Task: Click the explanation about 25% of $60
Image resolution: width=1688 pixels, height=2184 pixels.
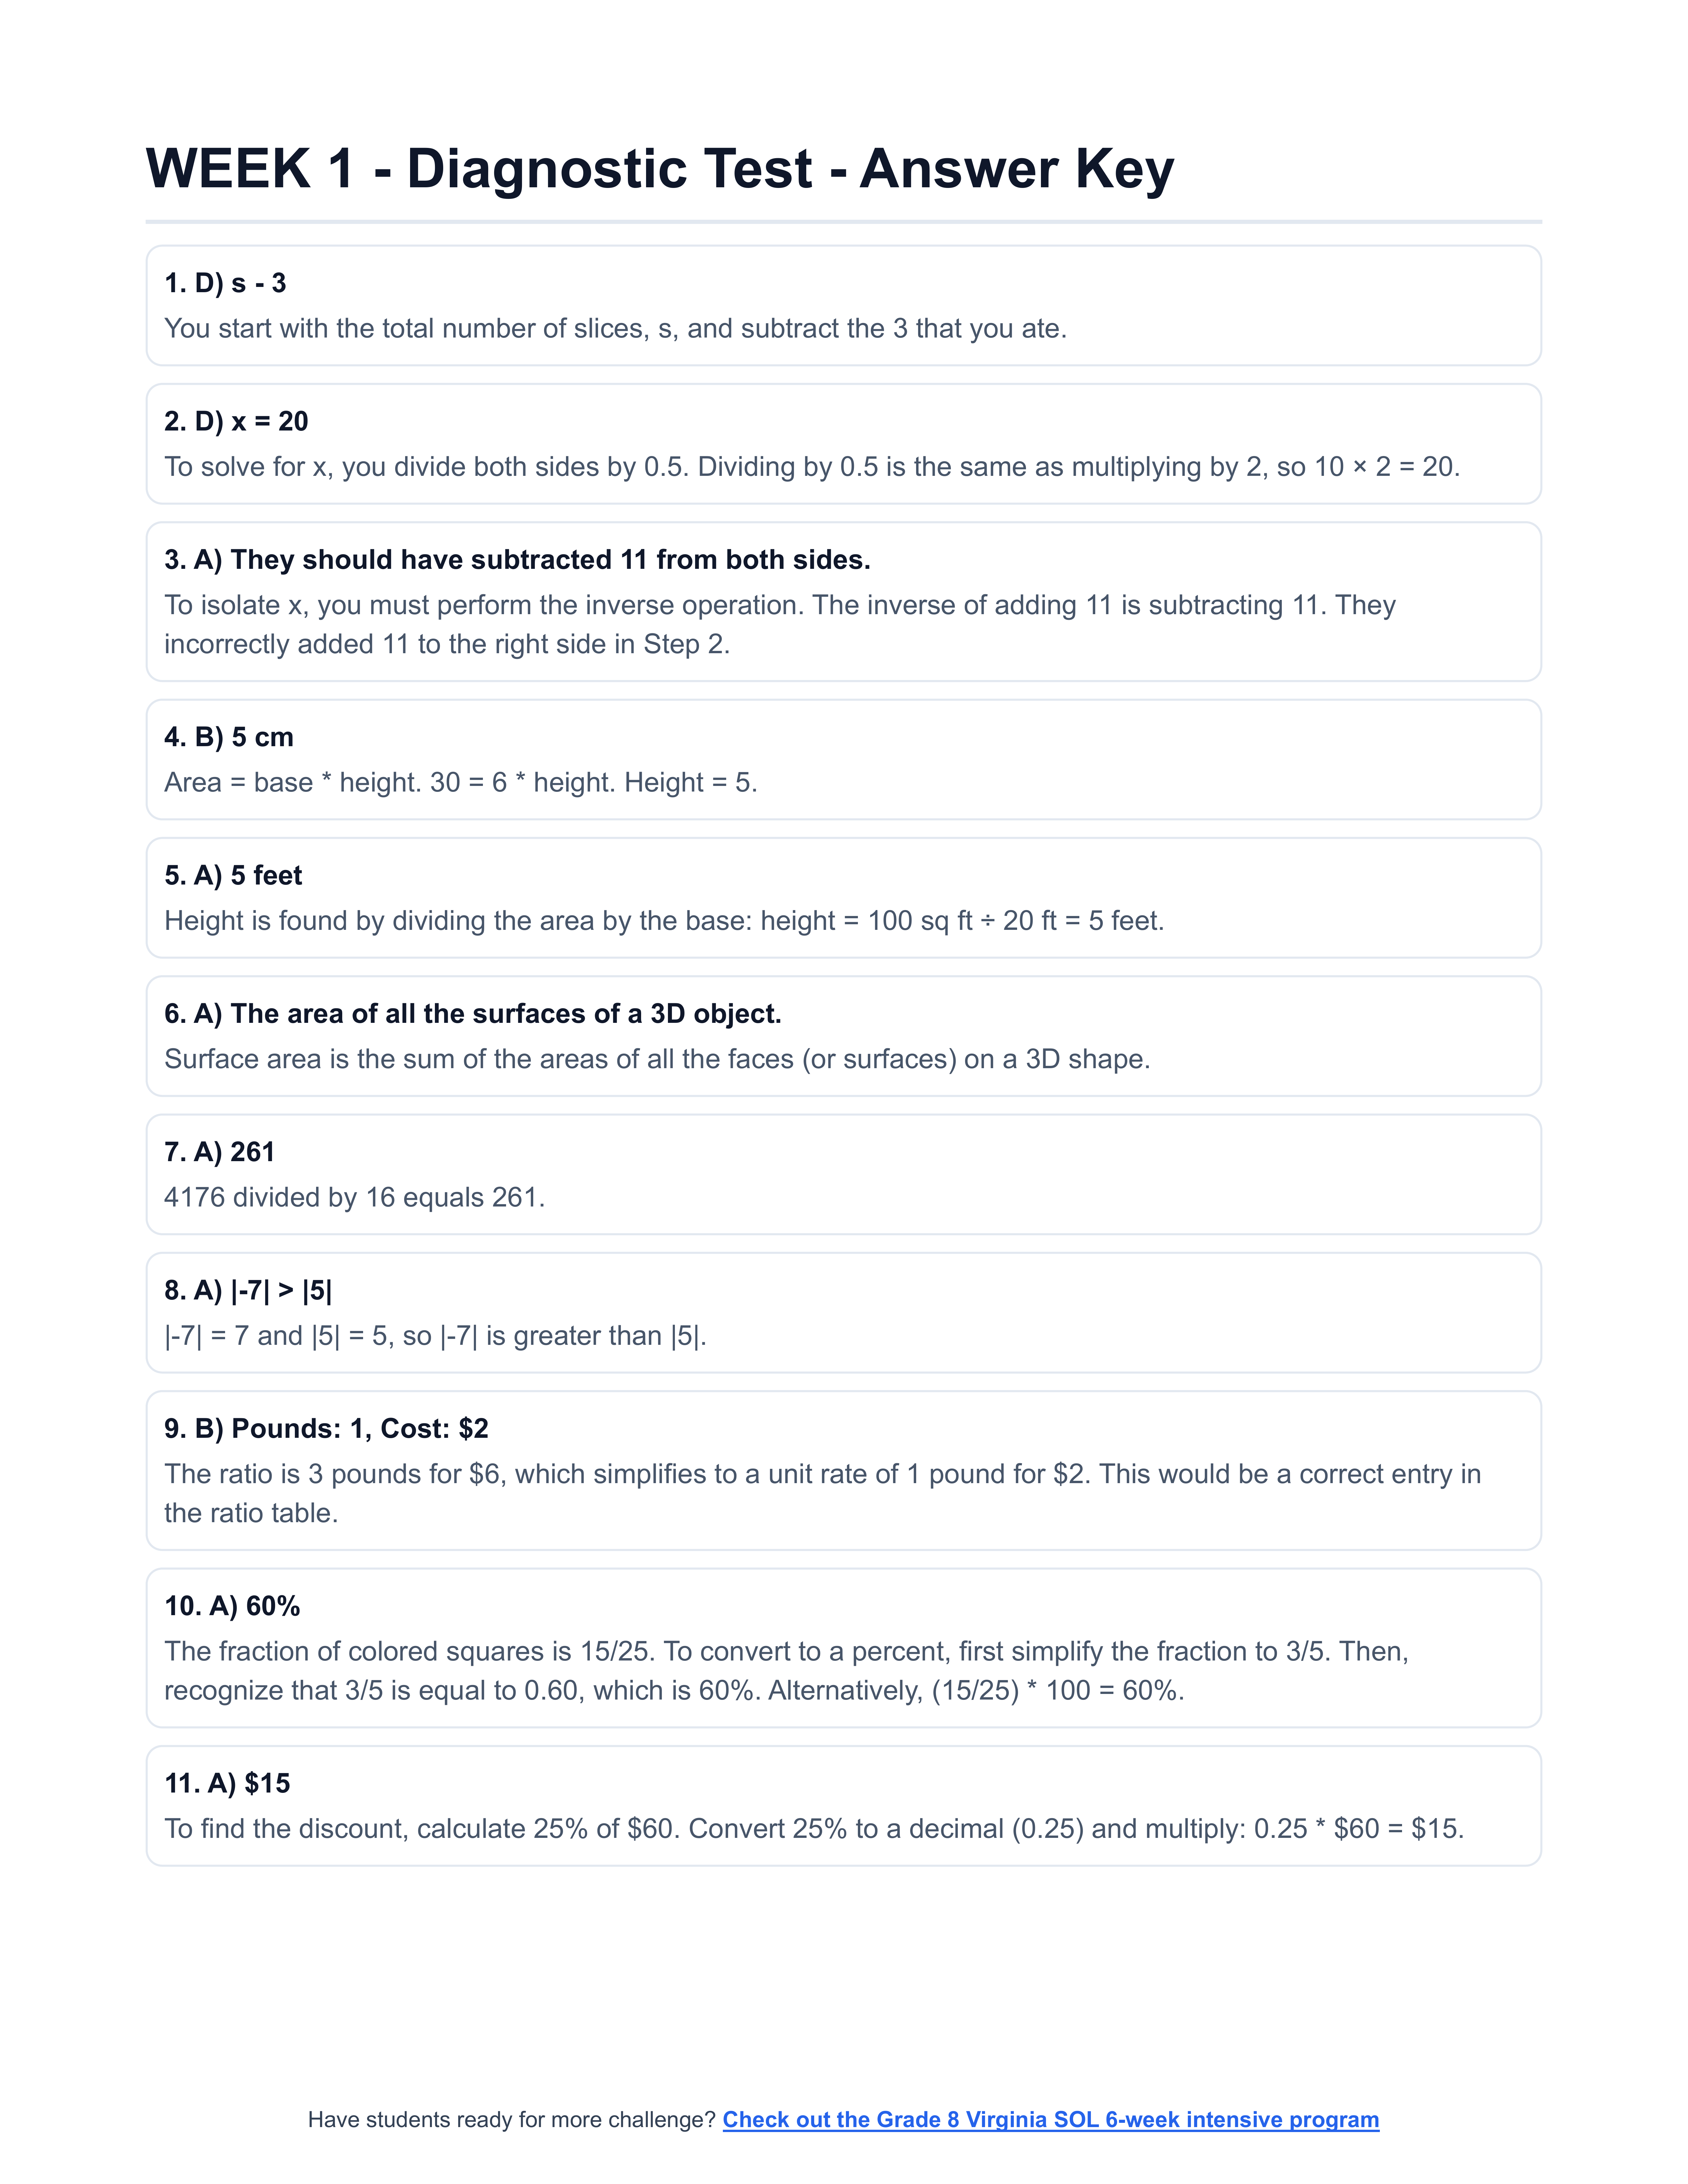Action: [813, 1829]
